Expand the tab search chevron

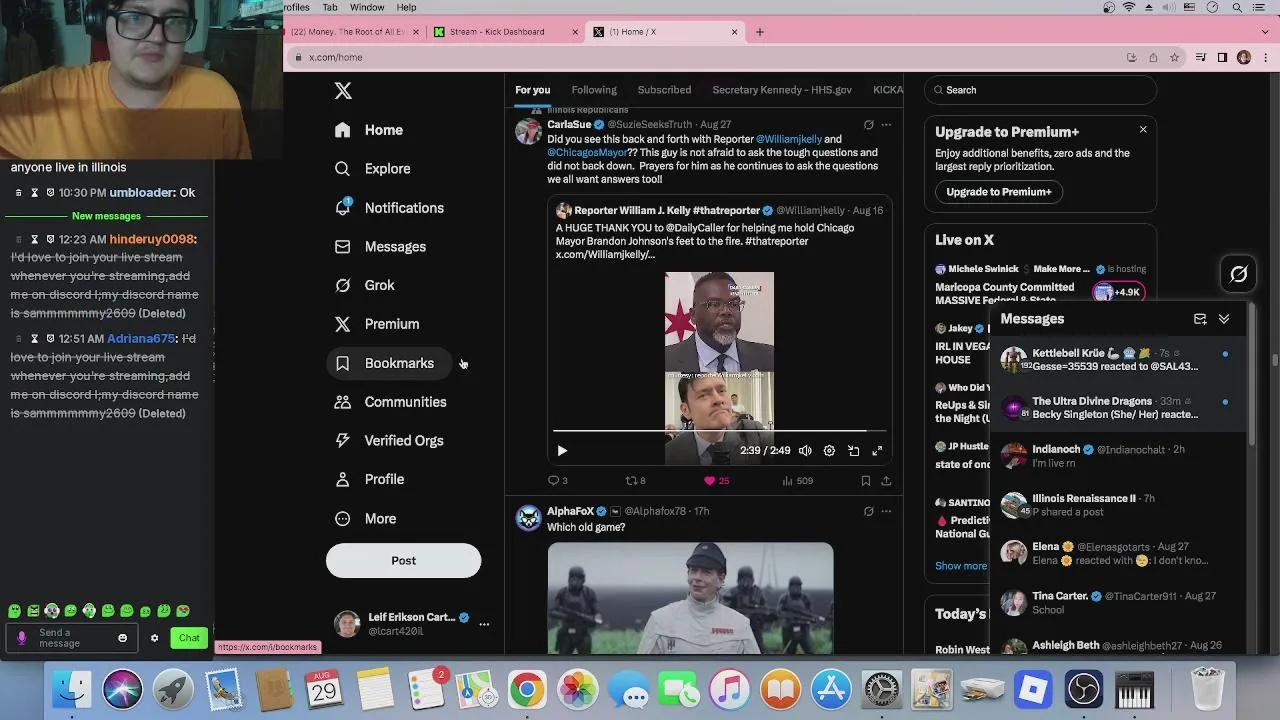(1267, 32)
